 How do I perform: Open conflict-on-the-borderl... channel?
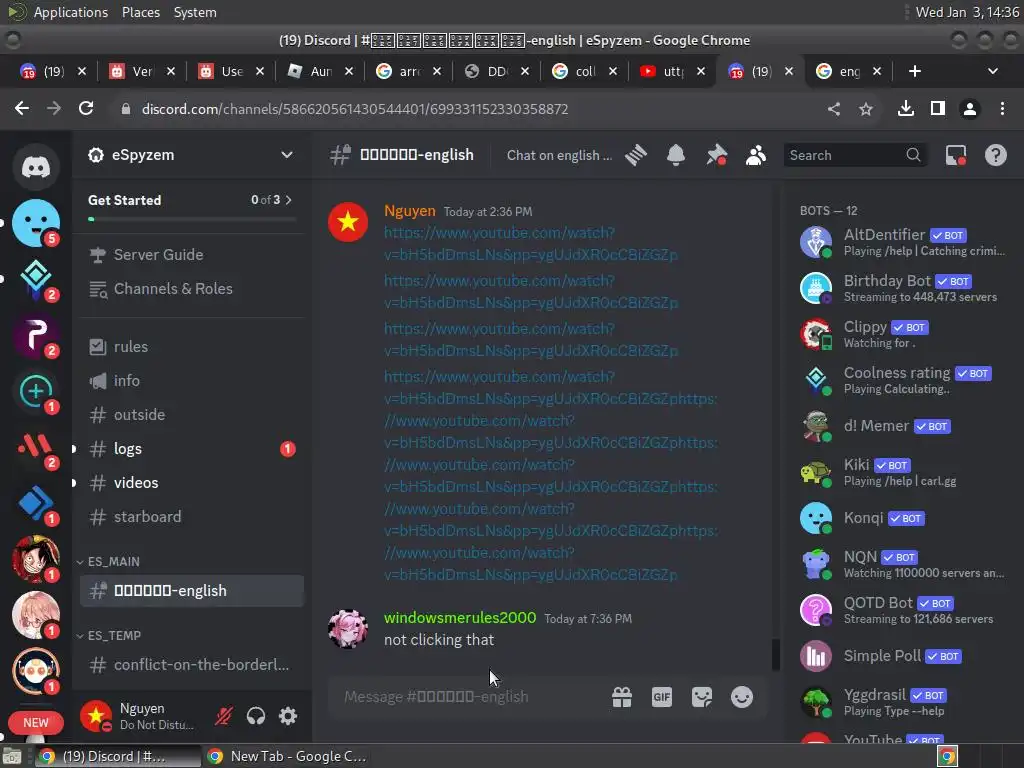191,665
